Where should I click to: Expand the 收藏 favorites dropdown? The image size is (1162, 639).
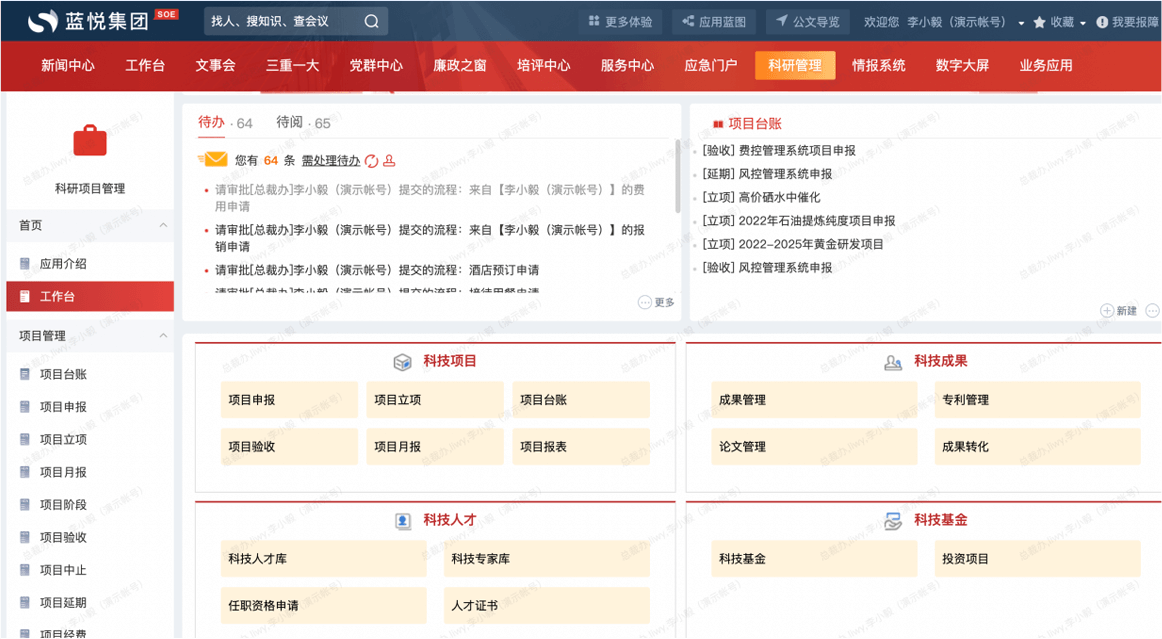click(1083, 23)
